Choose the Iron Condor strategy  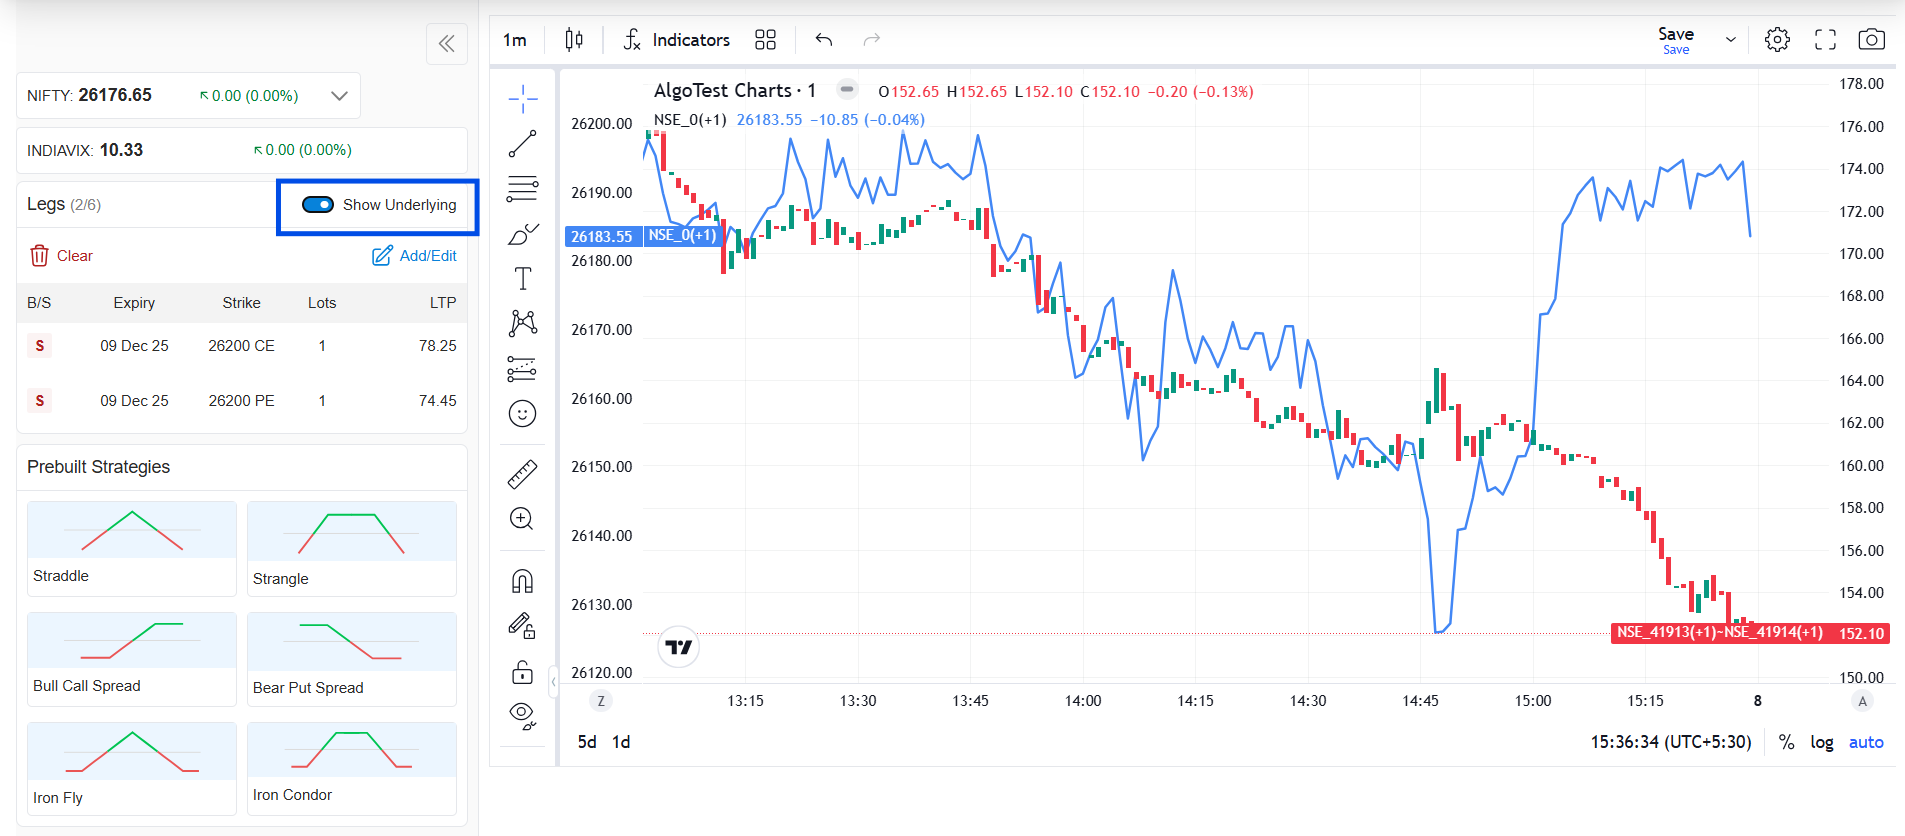[x=352, y=769]
